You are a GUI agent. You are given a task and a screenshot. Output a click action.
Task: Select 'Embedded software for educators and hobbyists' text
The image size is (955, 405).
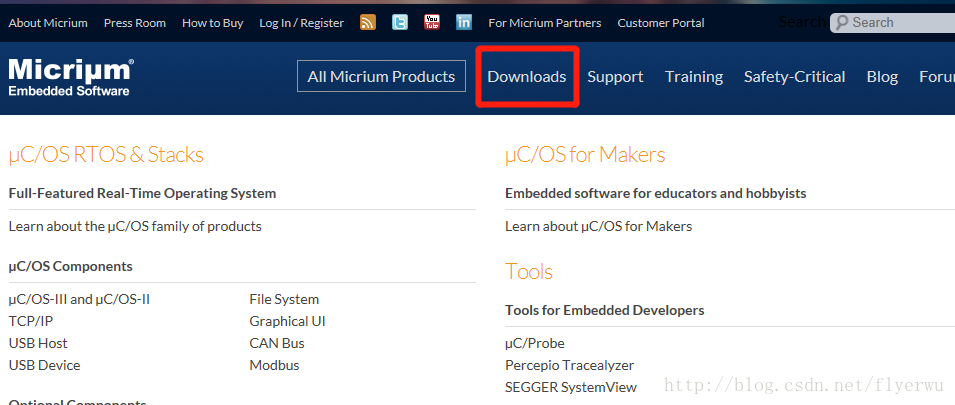click(656, 193)
